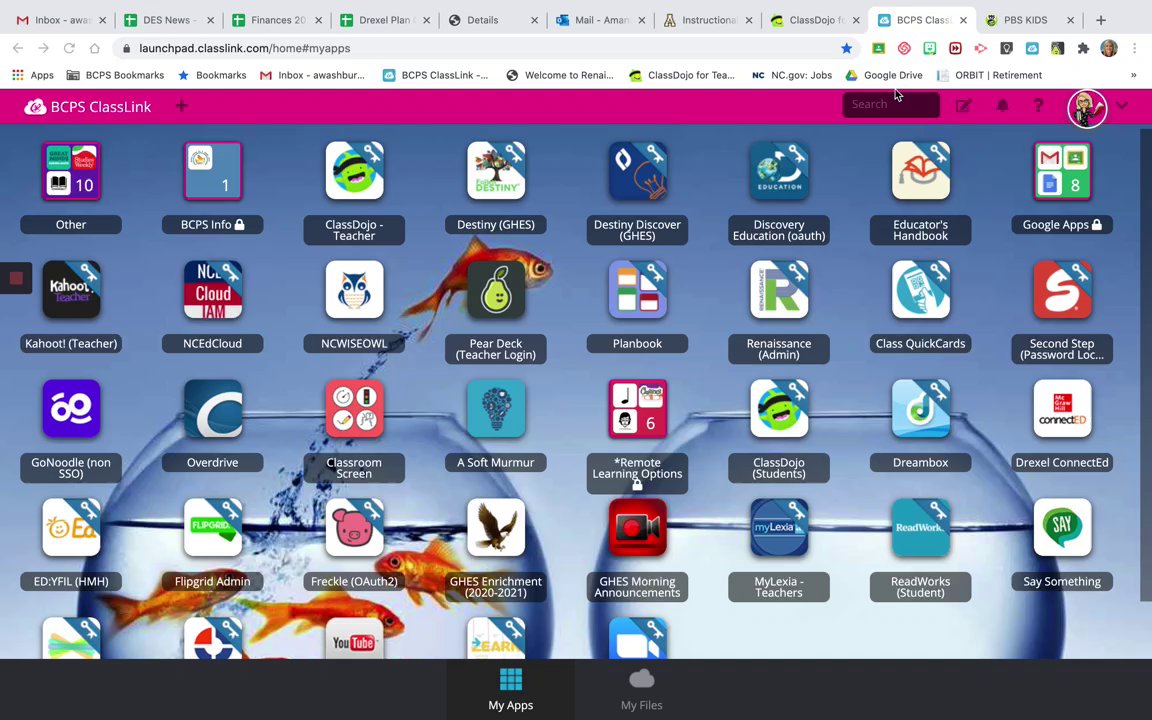The height and width of the screenshot is (720, 1152).
Task: Open Remote Learning Options folder
Action: point(637,409)
